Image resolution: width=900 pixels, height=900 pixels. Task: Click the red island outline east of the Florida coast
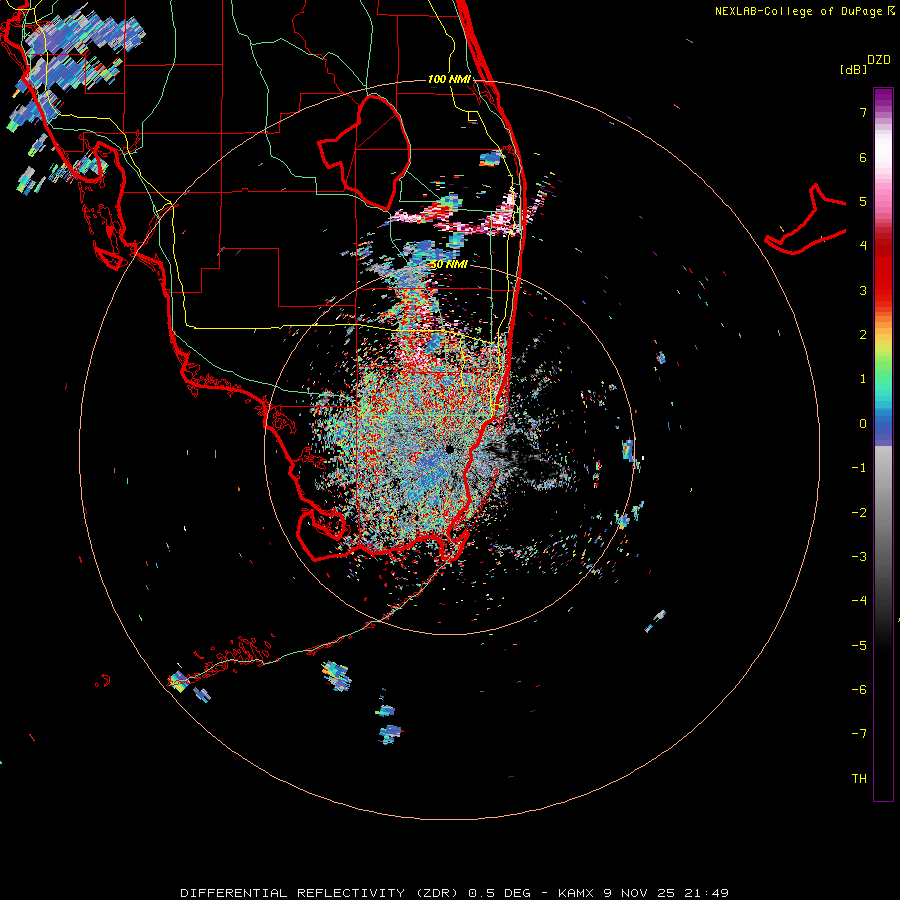click(x=805, y=220)
